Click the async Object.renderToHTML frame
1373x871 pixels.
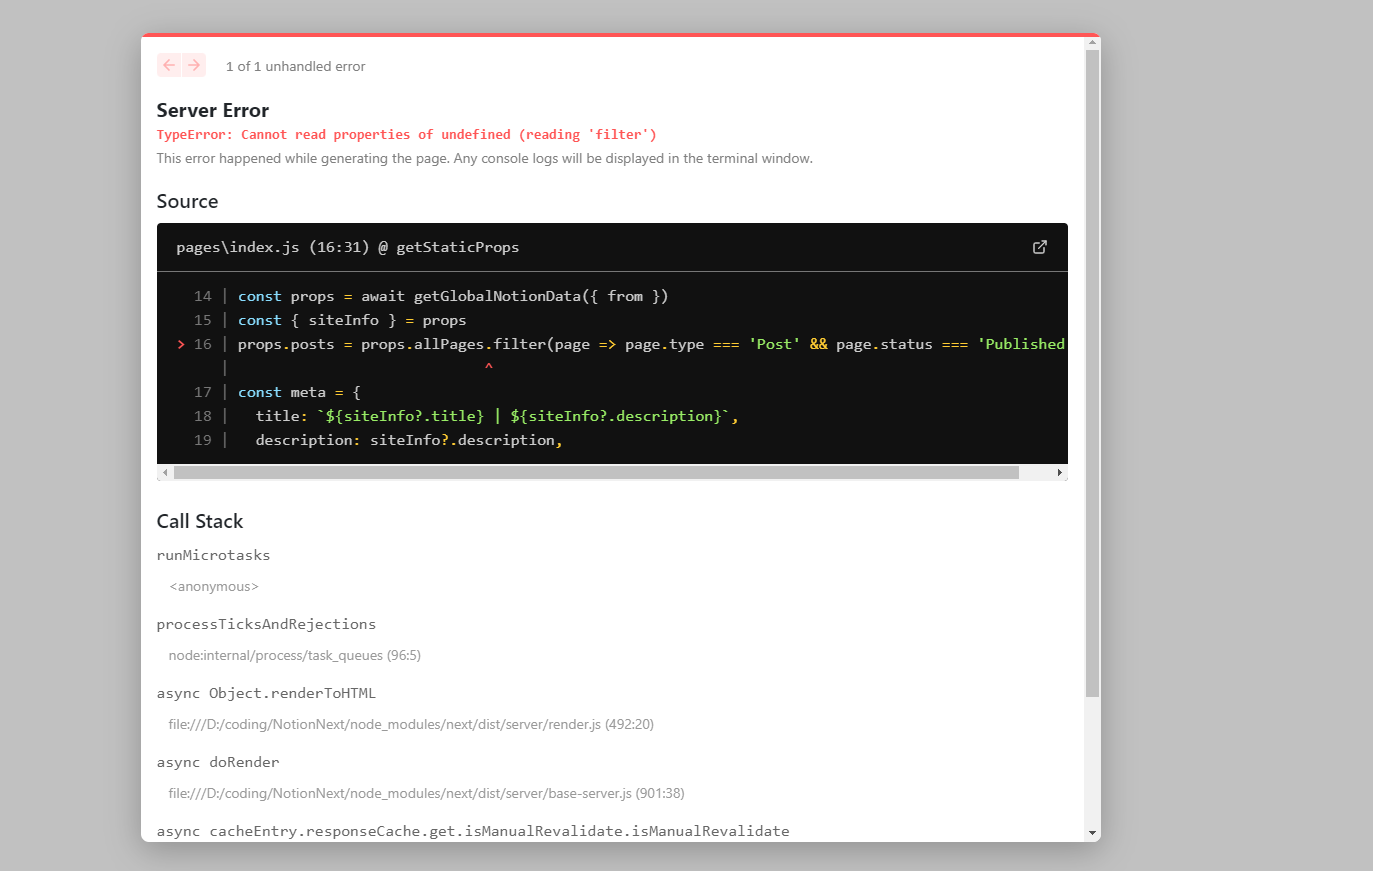[x=267, y=693]
